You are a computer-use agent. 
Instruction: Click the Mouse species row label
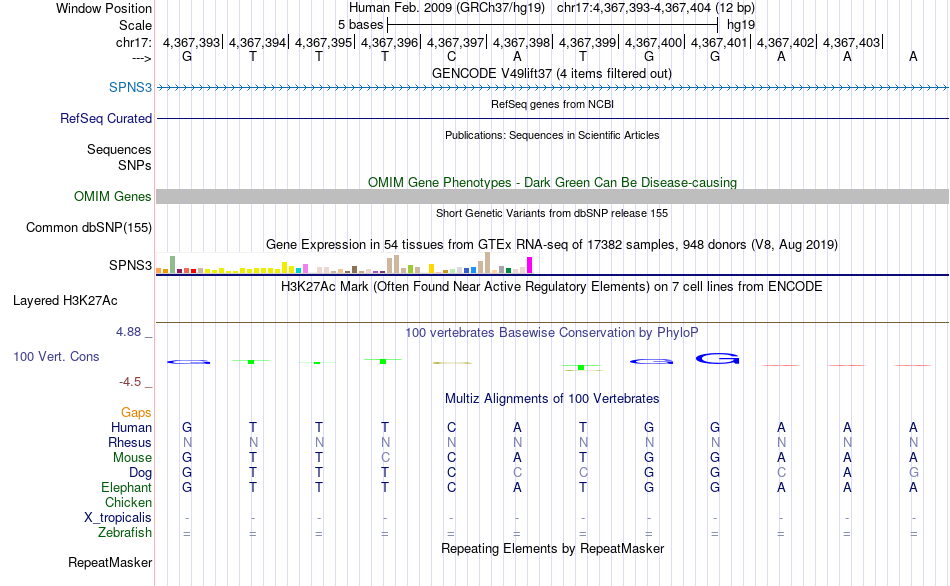pos(132,458)
